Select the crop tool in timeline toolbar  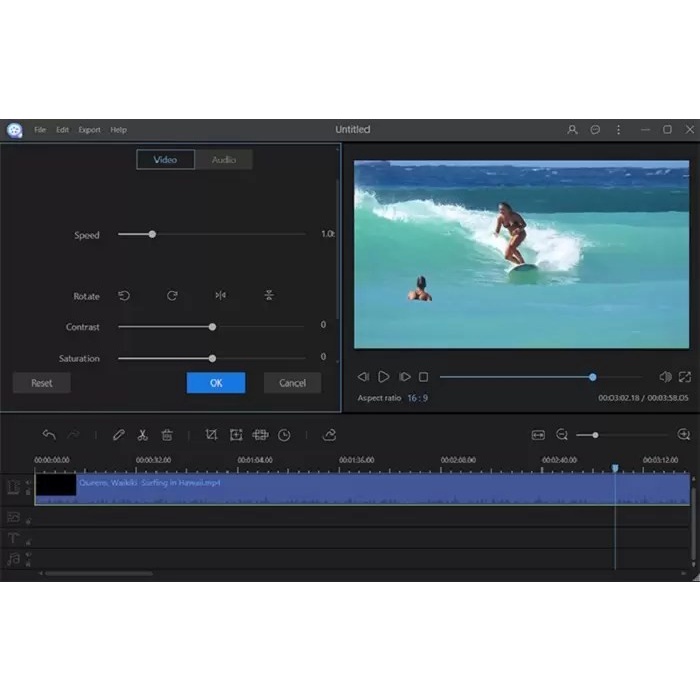[211, 435]
